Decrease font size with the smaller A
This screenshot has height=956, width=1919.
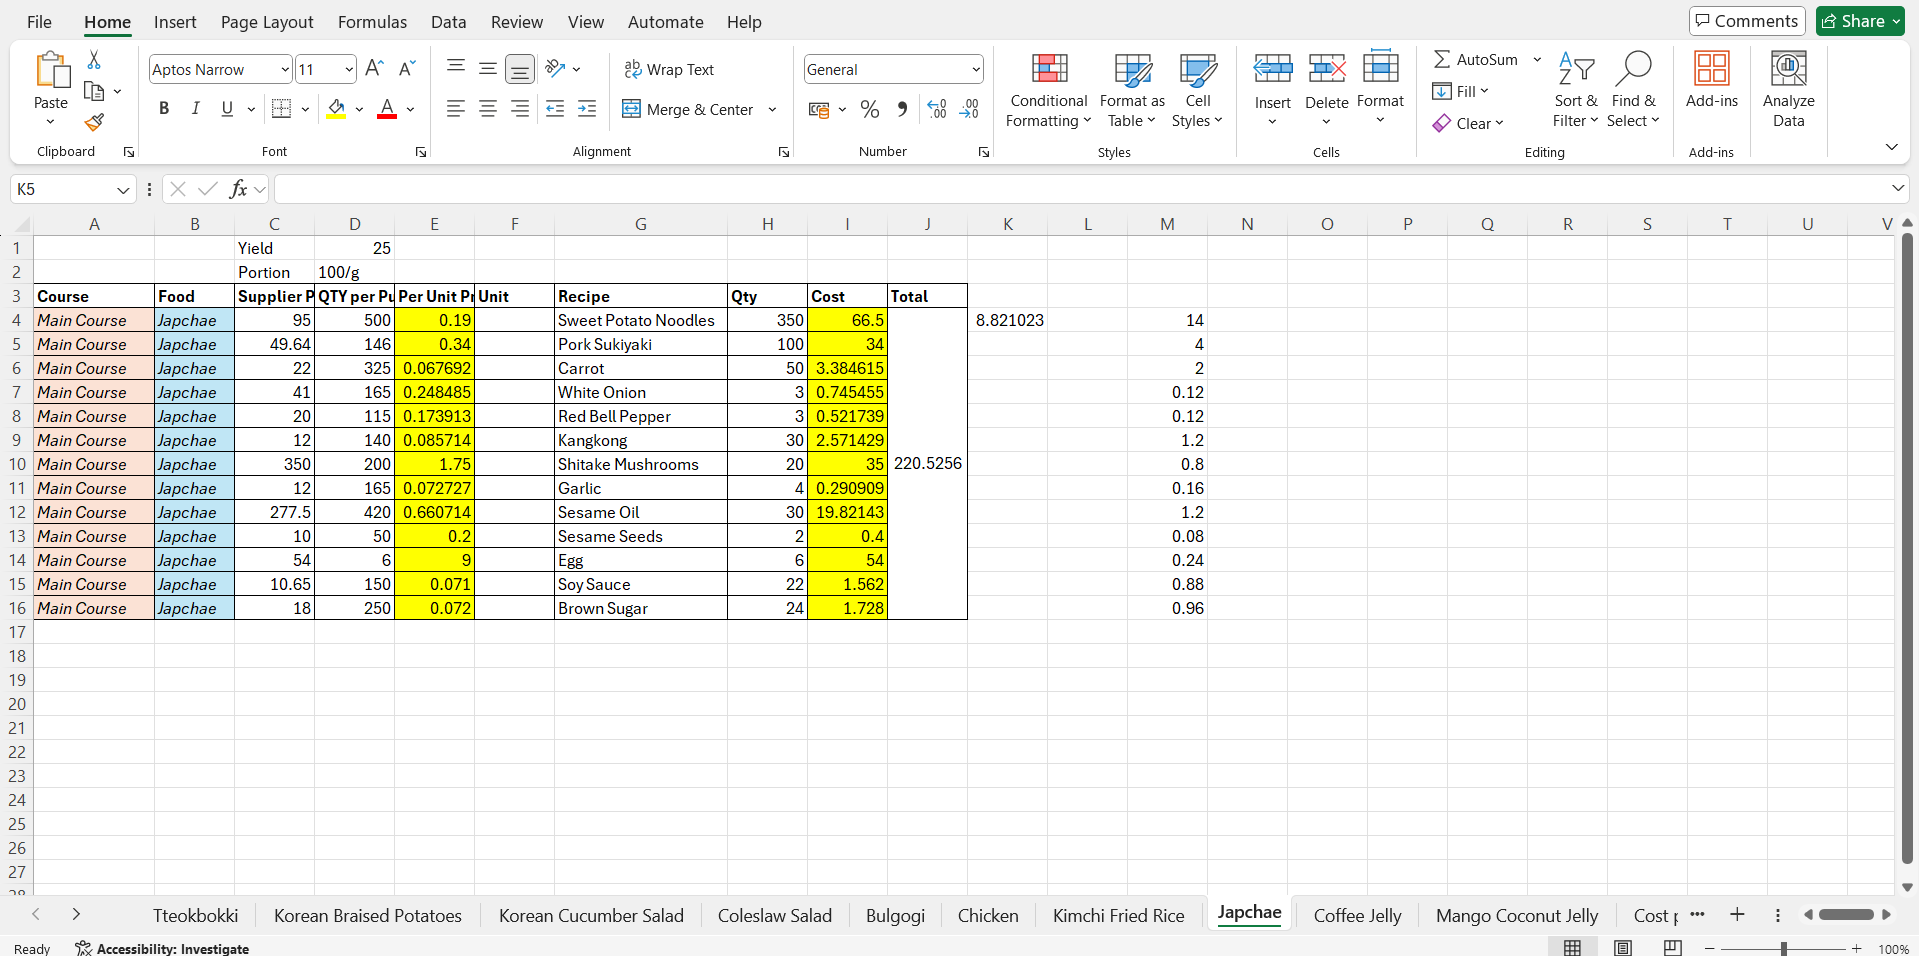tap(406, 69)
